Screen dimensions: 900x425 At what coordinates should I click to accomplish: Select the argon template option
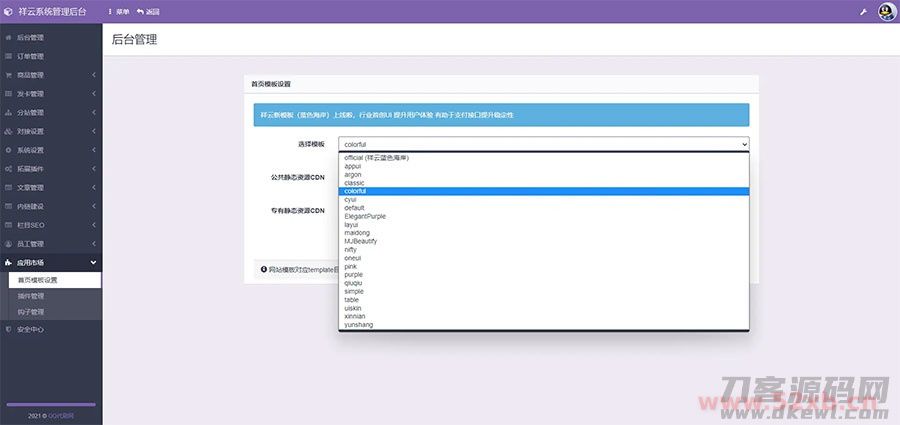click(x=353, y=174)
